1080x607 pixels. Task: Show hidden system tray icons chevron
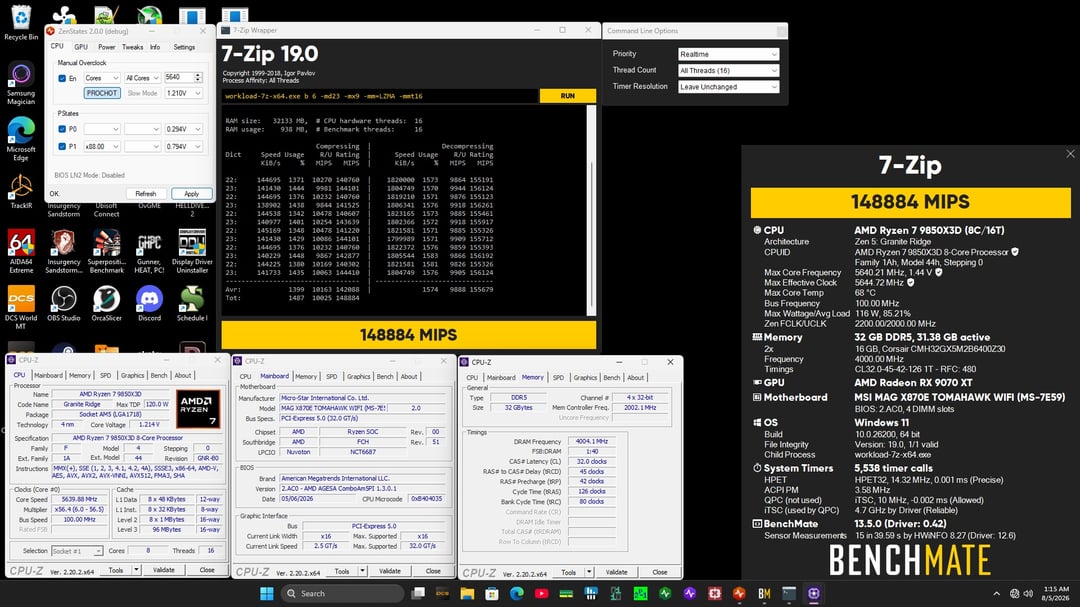click(x=996, y=593)
